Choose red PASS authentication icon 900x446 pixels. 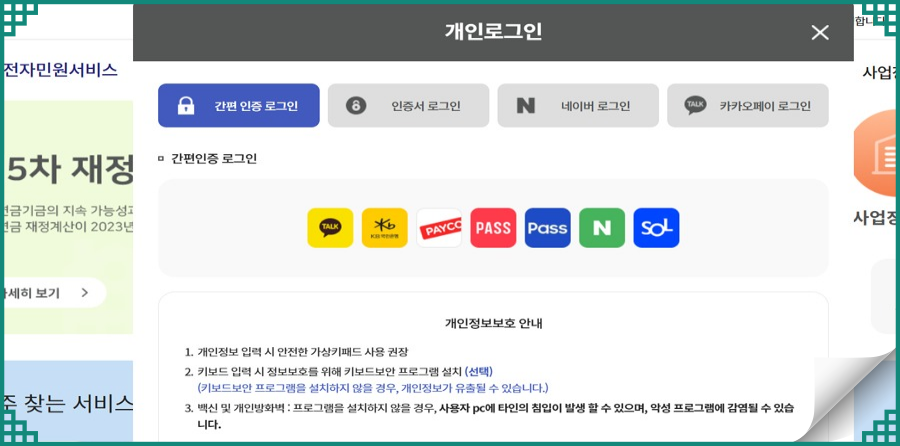pos(493,228)
